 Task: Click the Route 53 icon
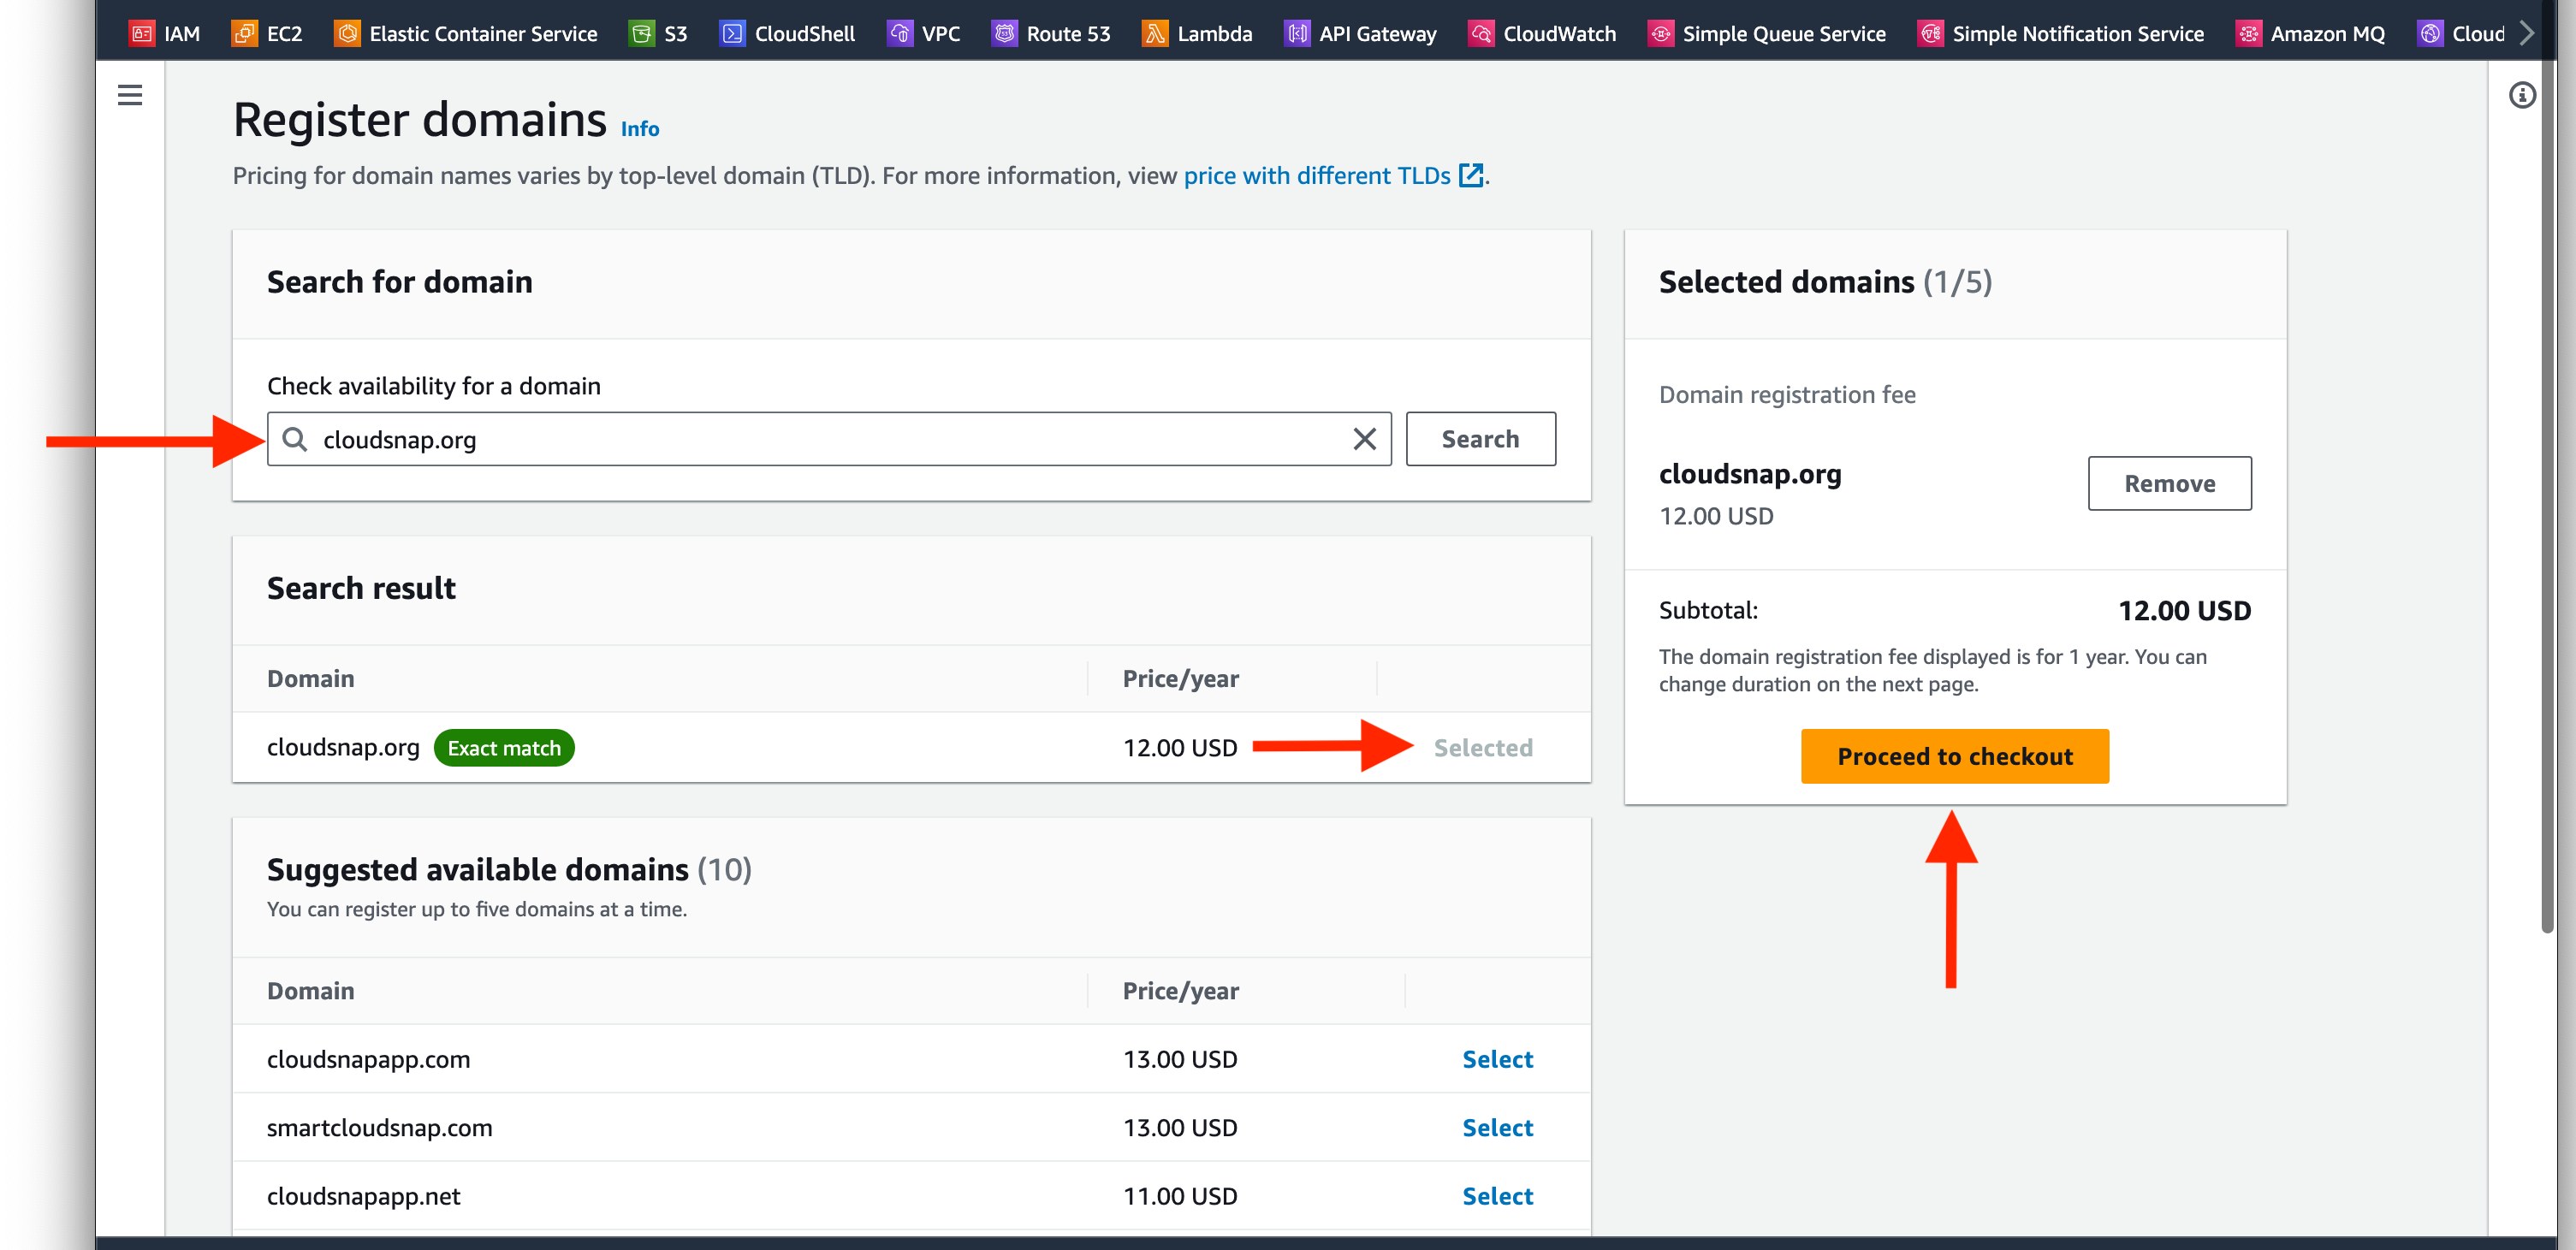click(x=1004, y=33)
